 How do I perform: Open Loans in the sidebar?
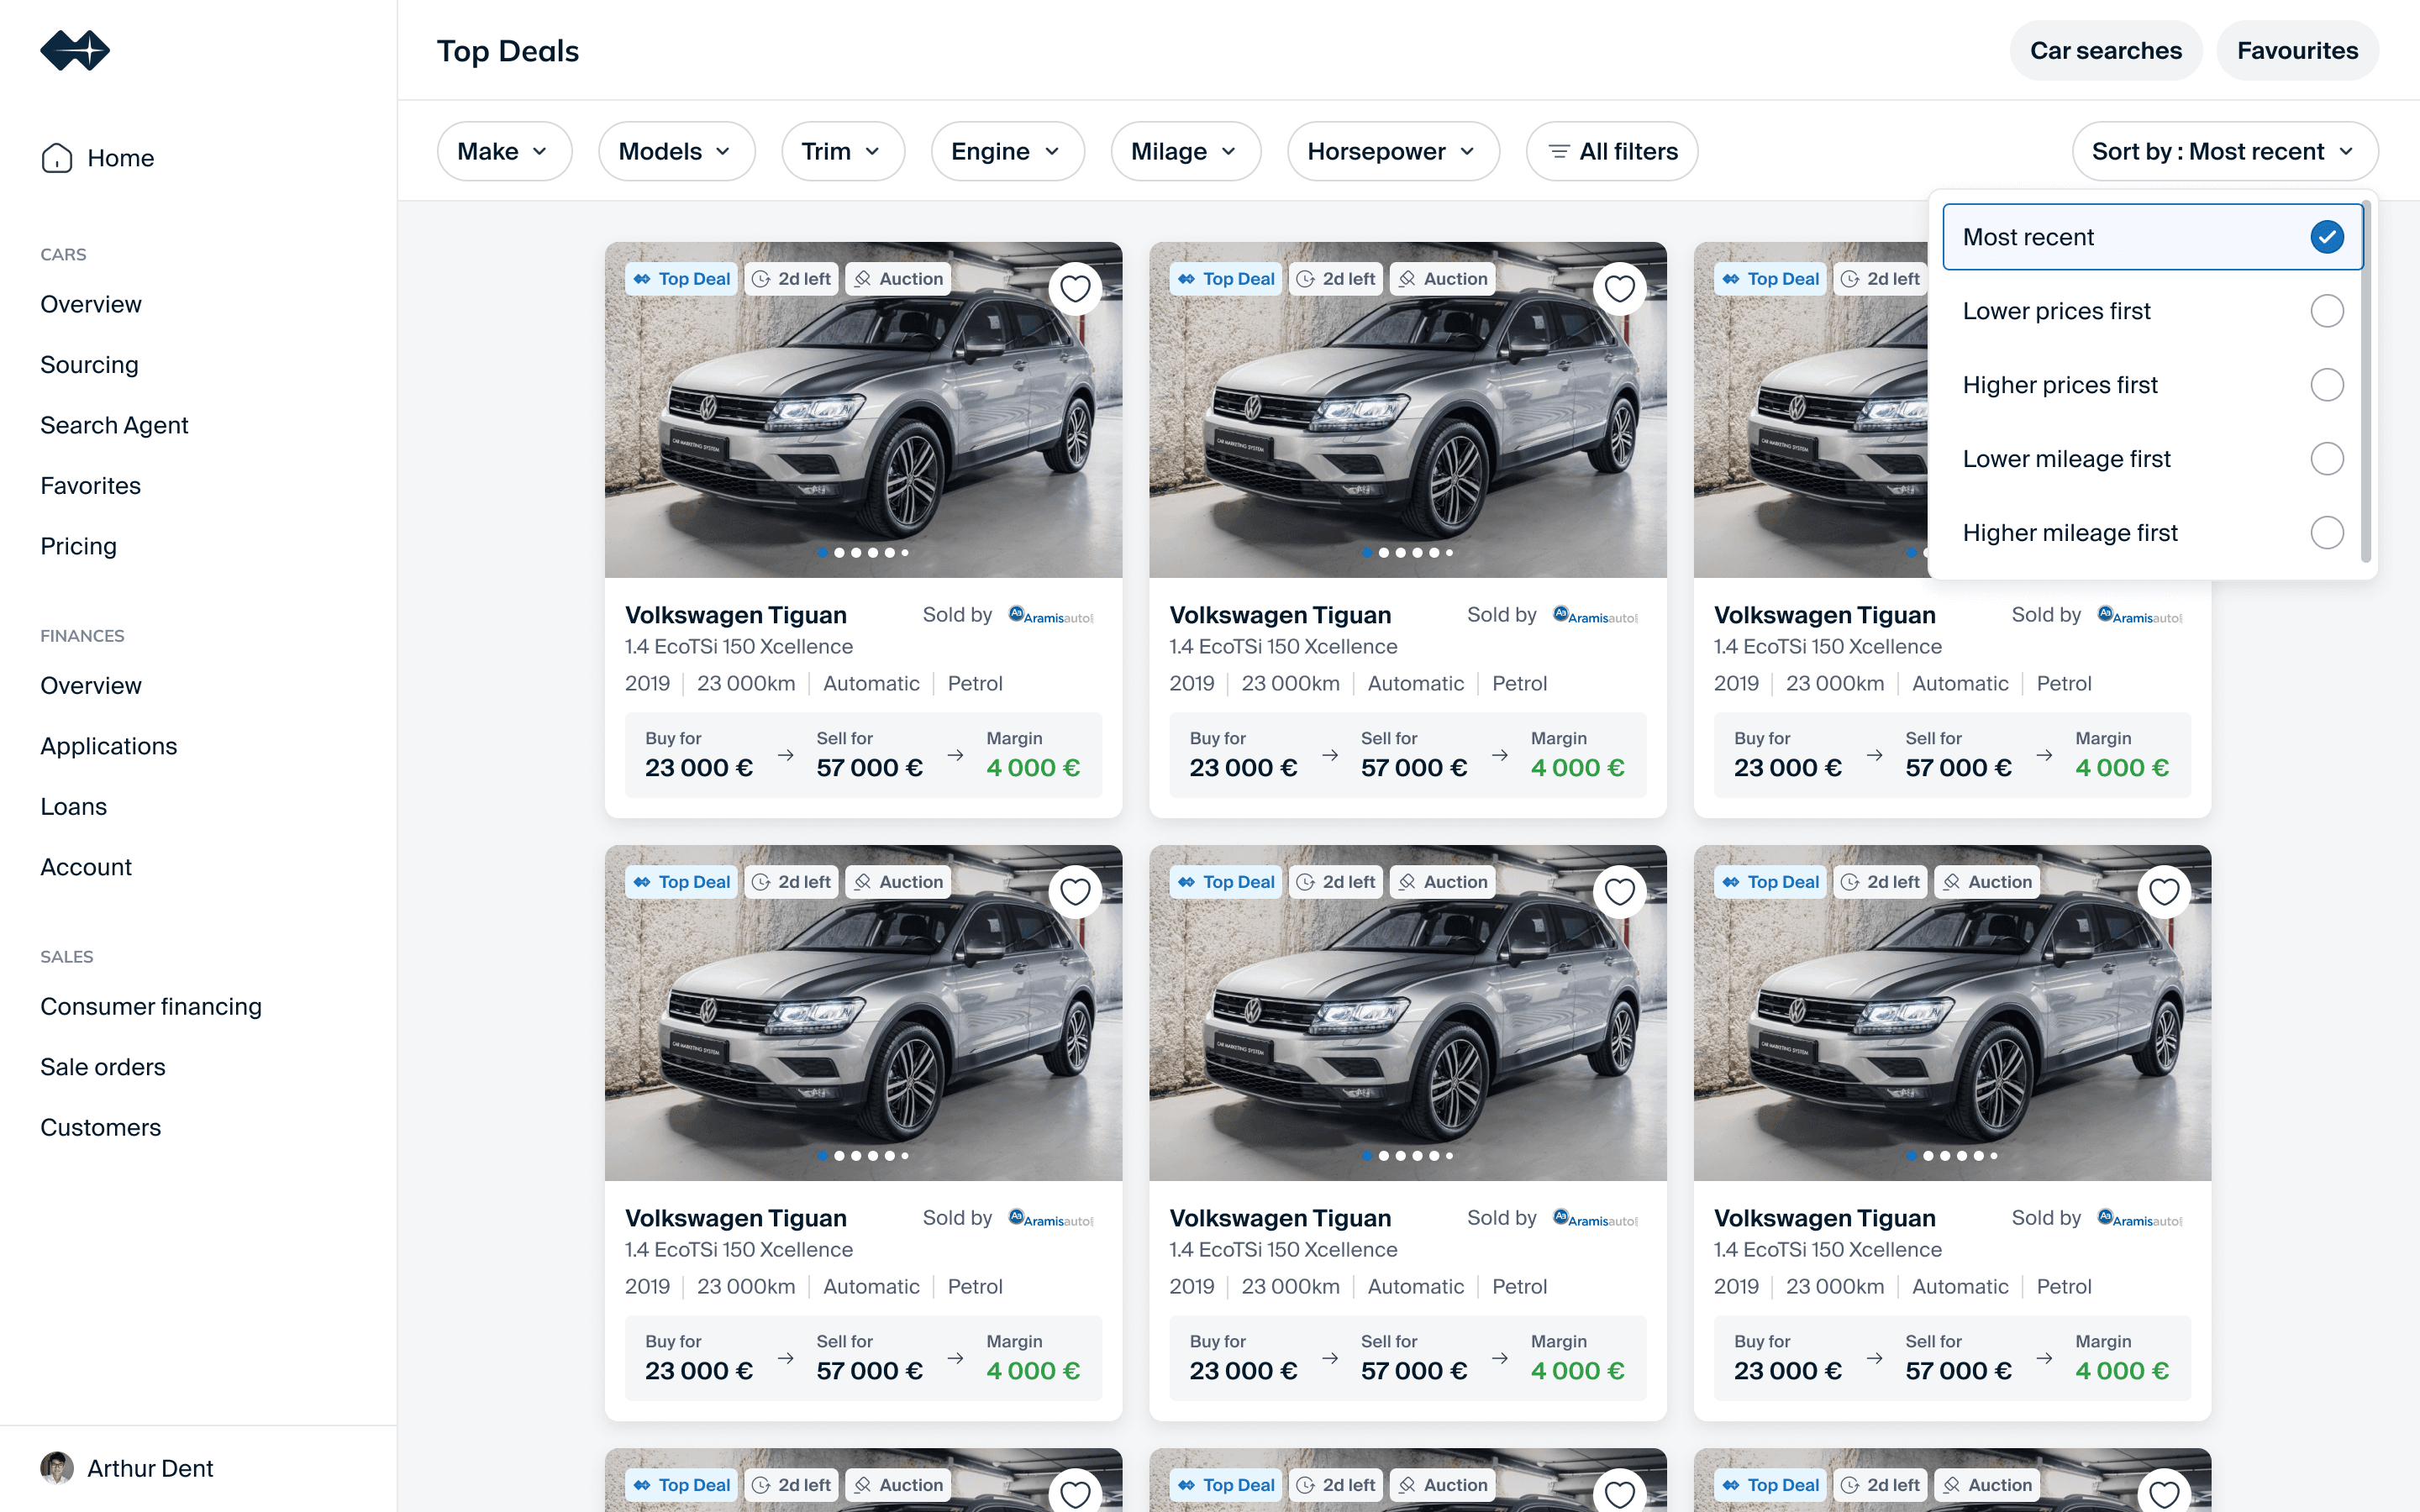coord(73,806)
